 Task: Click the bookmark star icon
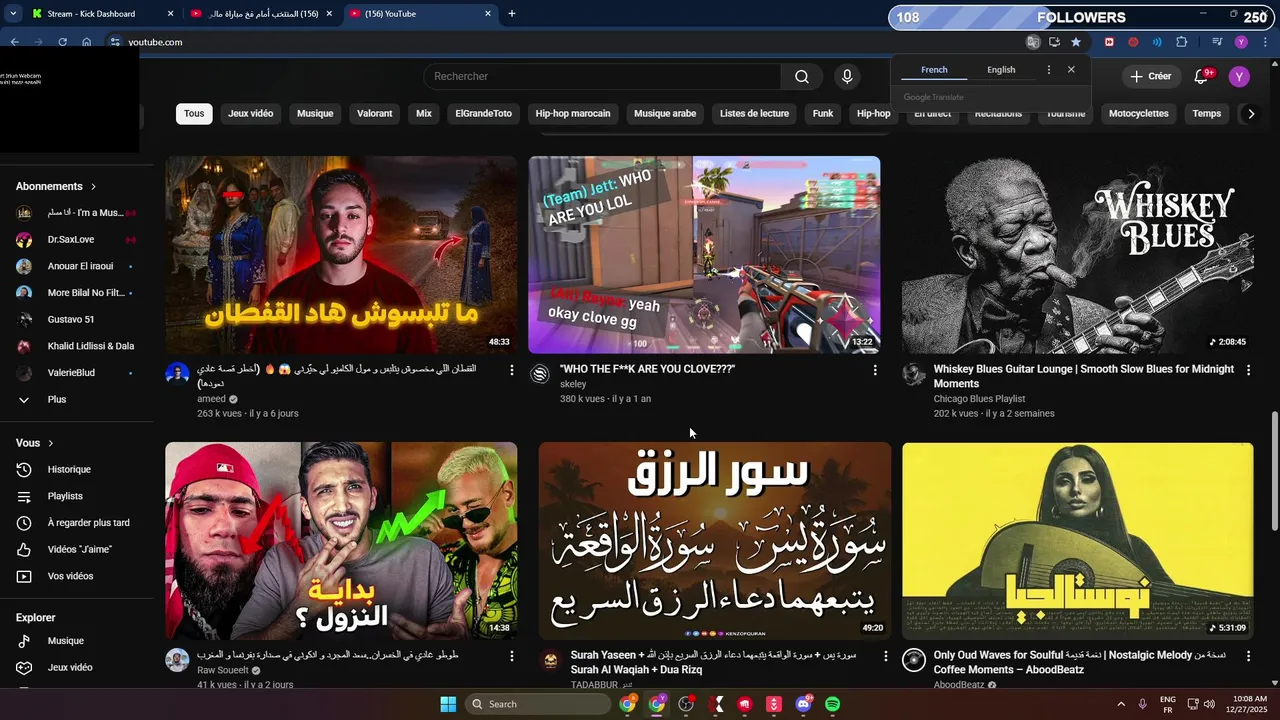coord(1076,42)
